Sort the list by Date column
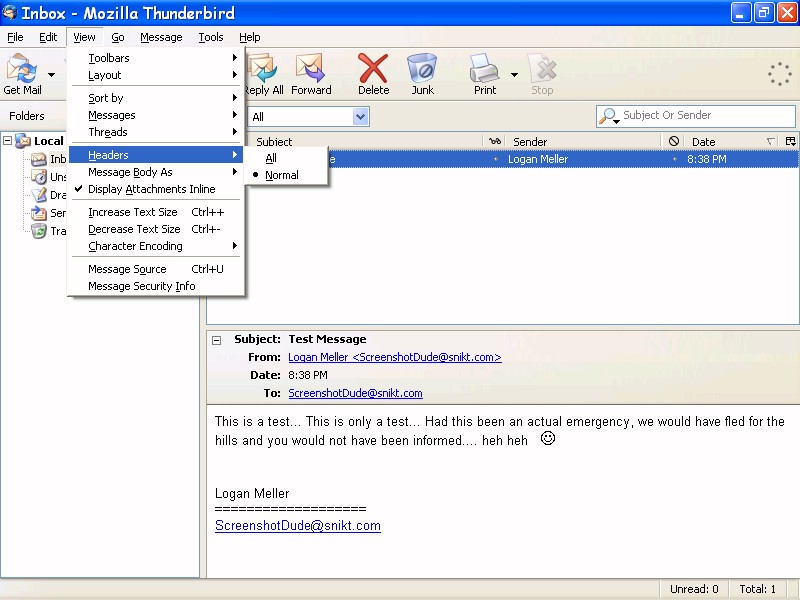 click(x=732, y=142)
